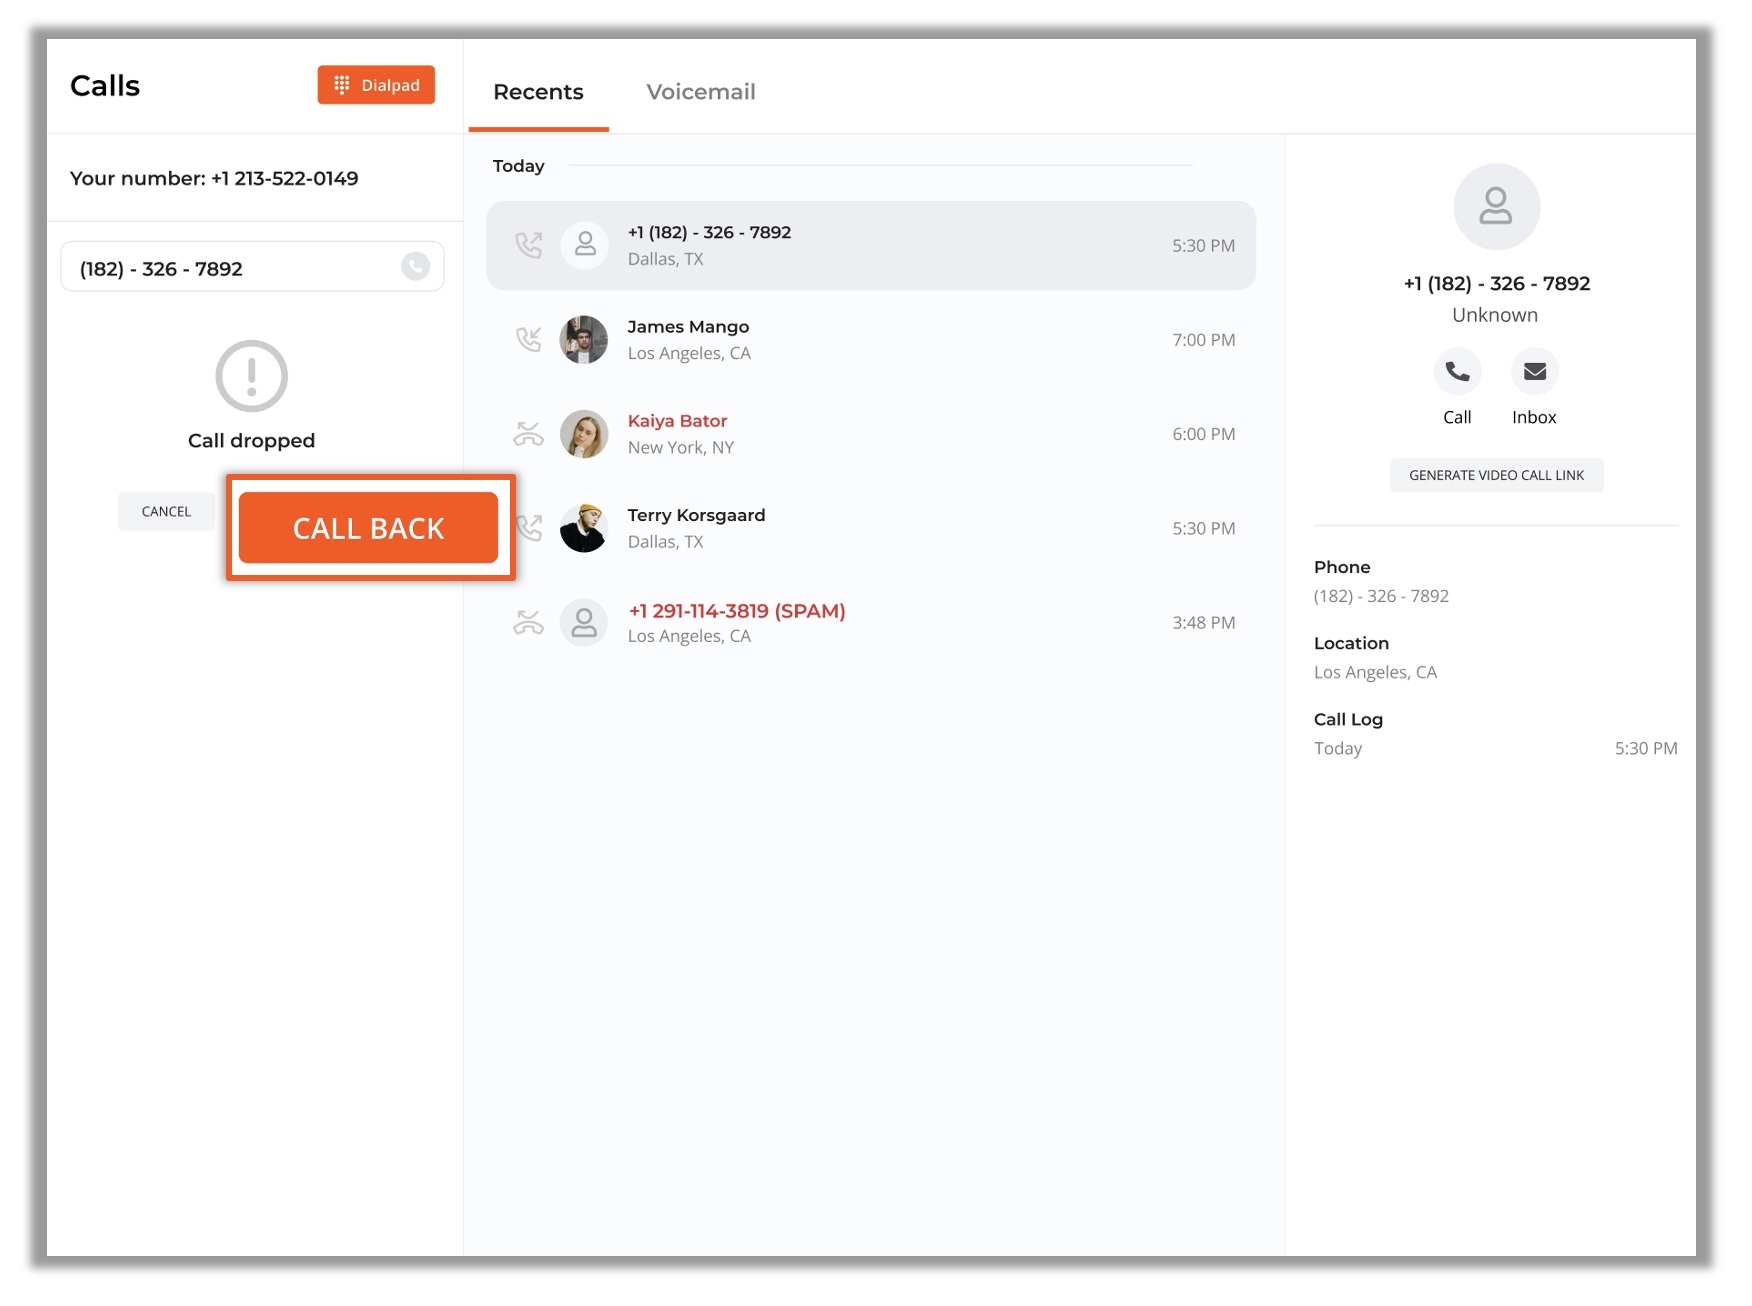The width and height of the screenshot is (1752, 1306).
Task: Click New York, NY under Kaiya Bator
Action: (681, 448)
